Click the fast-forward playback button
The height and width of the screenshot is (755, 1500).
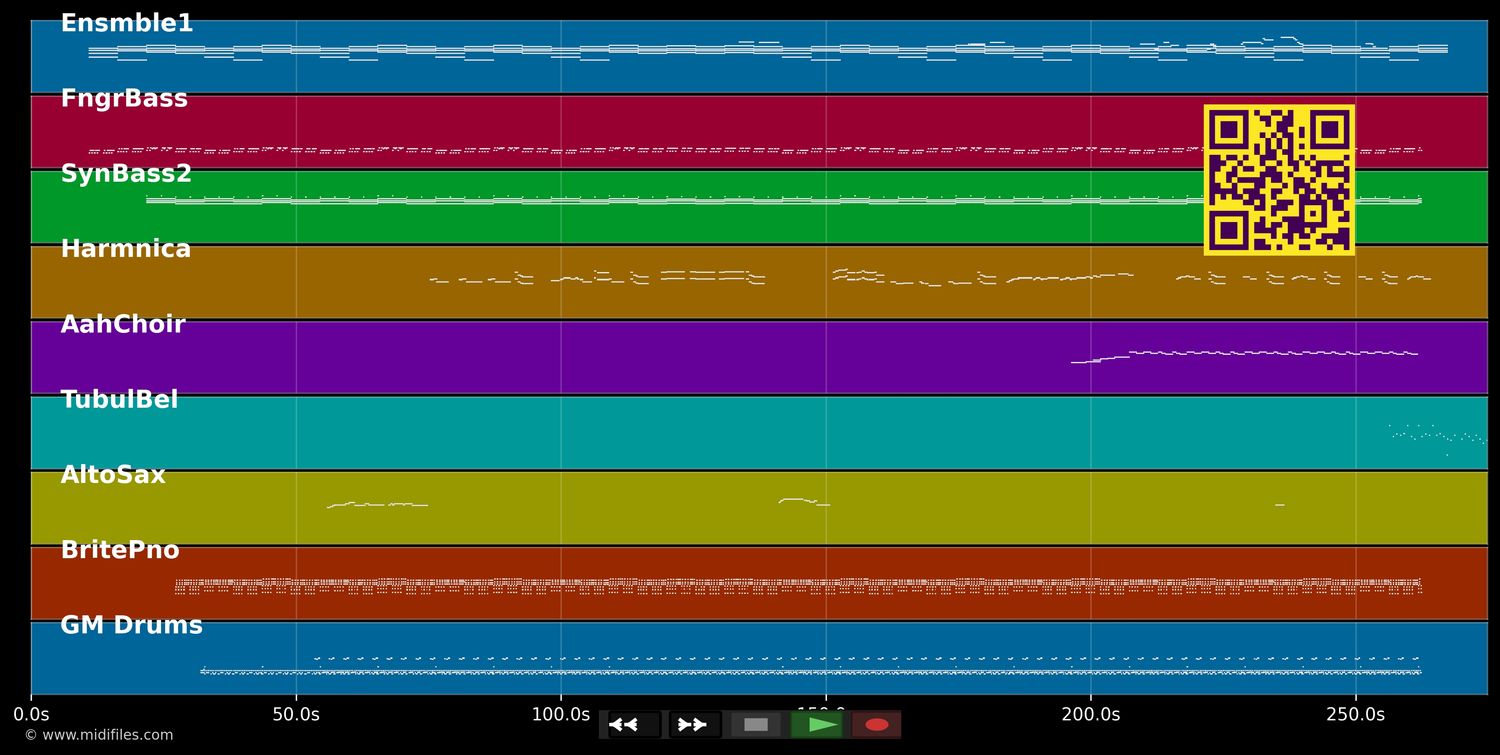pos(695,724)
